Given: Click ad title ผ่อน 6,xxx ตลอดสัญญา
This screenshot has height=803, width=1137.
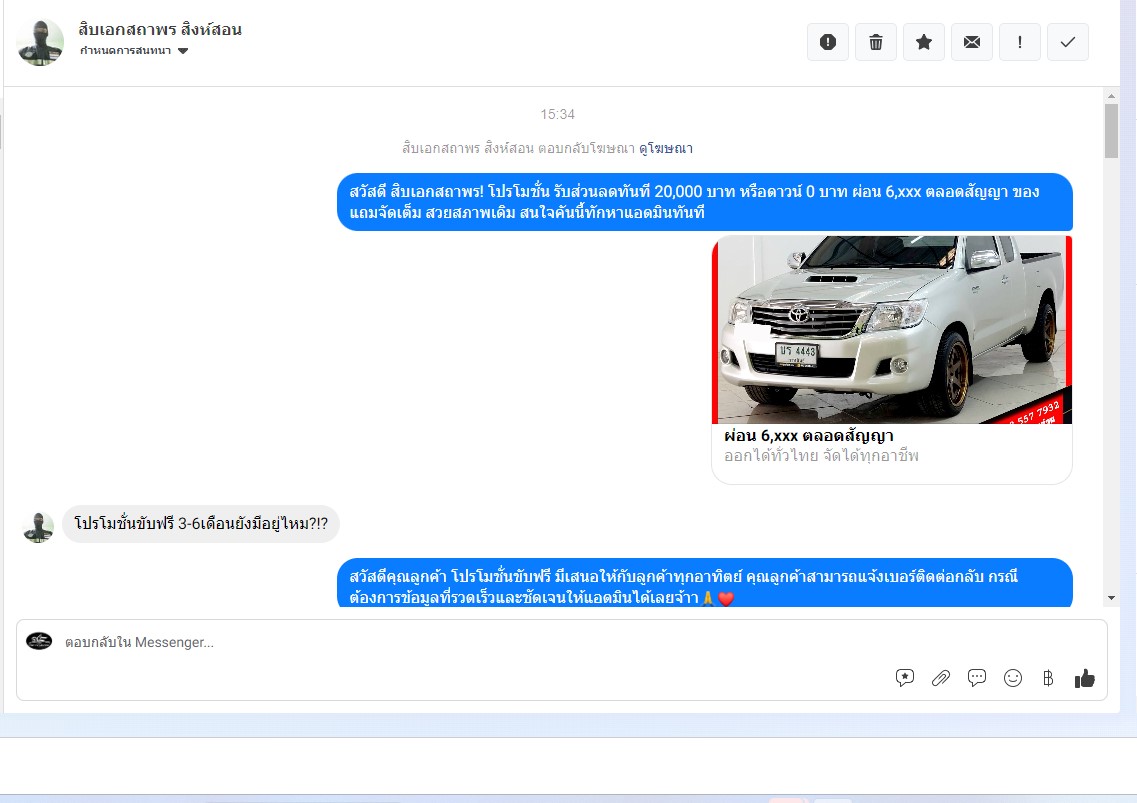Looking at the screenshot, I should pos(809,435).
